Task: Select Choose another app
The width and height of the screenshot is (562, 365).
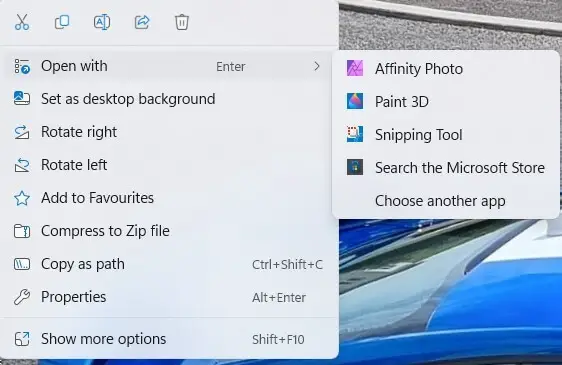Action: [446, 200]
